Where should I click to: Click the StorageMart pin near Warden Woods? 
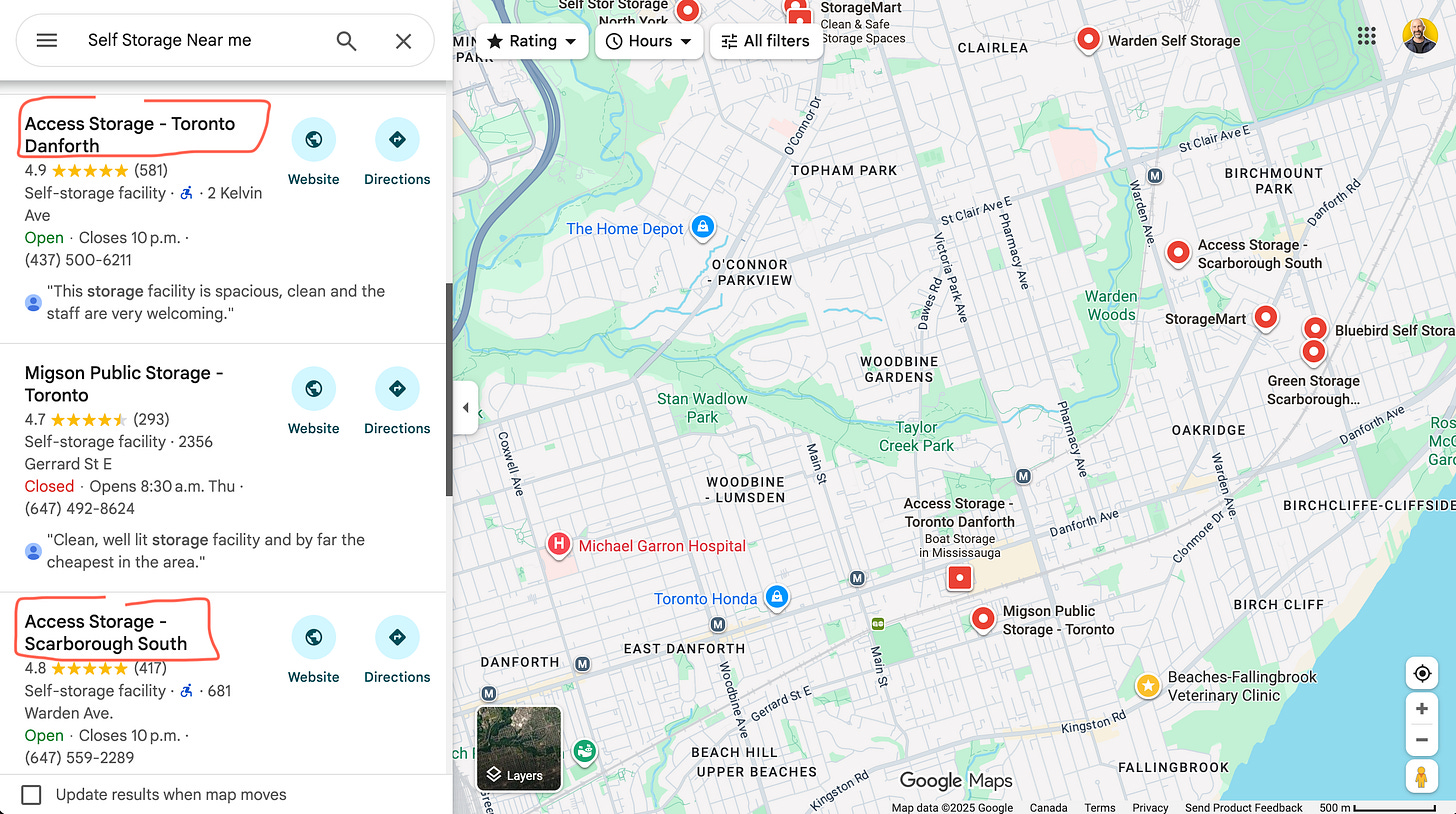(1266, 318)
